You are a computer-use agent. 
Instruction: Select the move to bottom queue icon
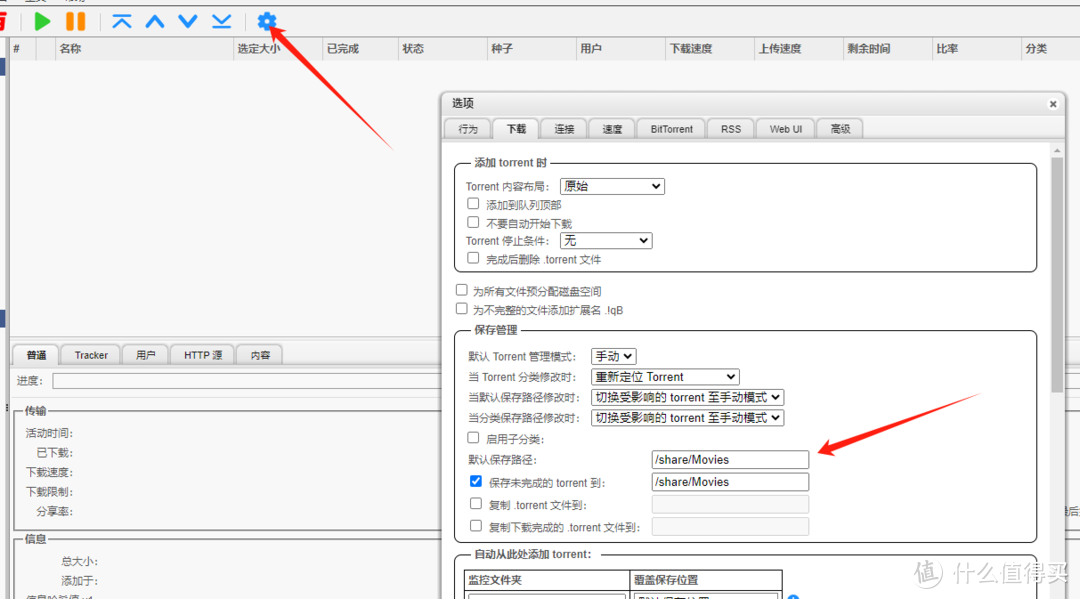220,21
